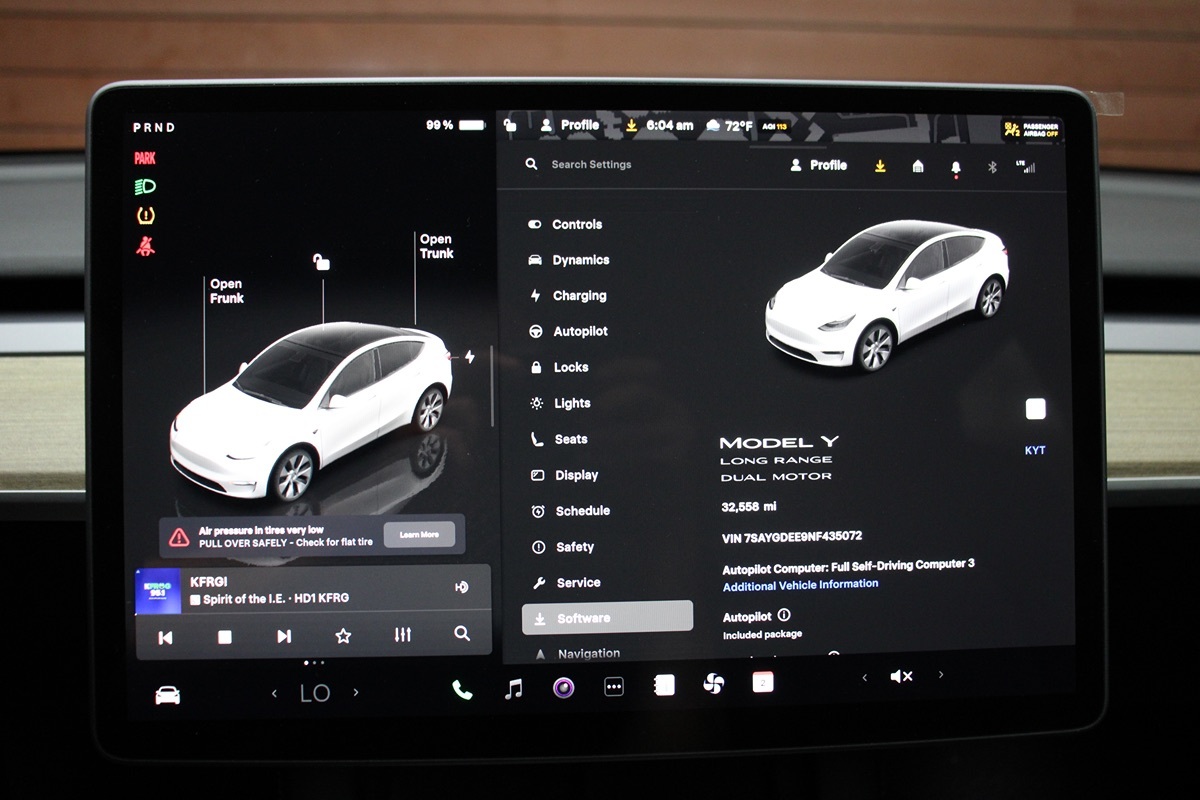Image resolution: width=1200 pixels, height=800 pixels.
Task: Toggle the door lock icon above car
Action: (x=321, y=262)
